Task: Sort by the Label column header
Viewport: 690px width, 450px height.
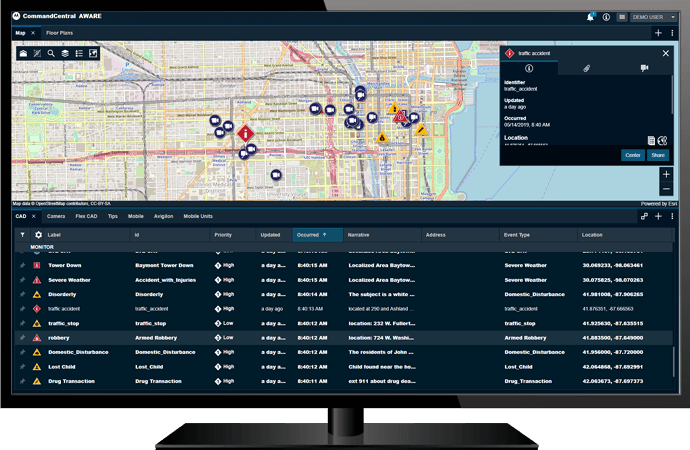Action: click(87, 235)
